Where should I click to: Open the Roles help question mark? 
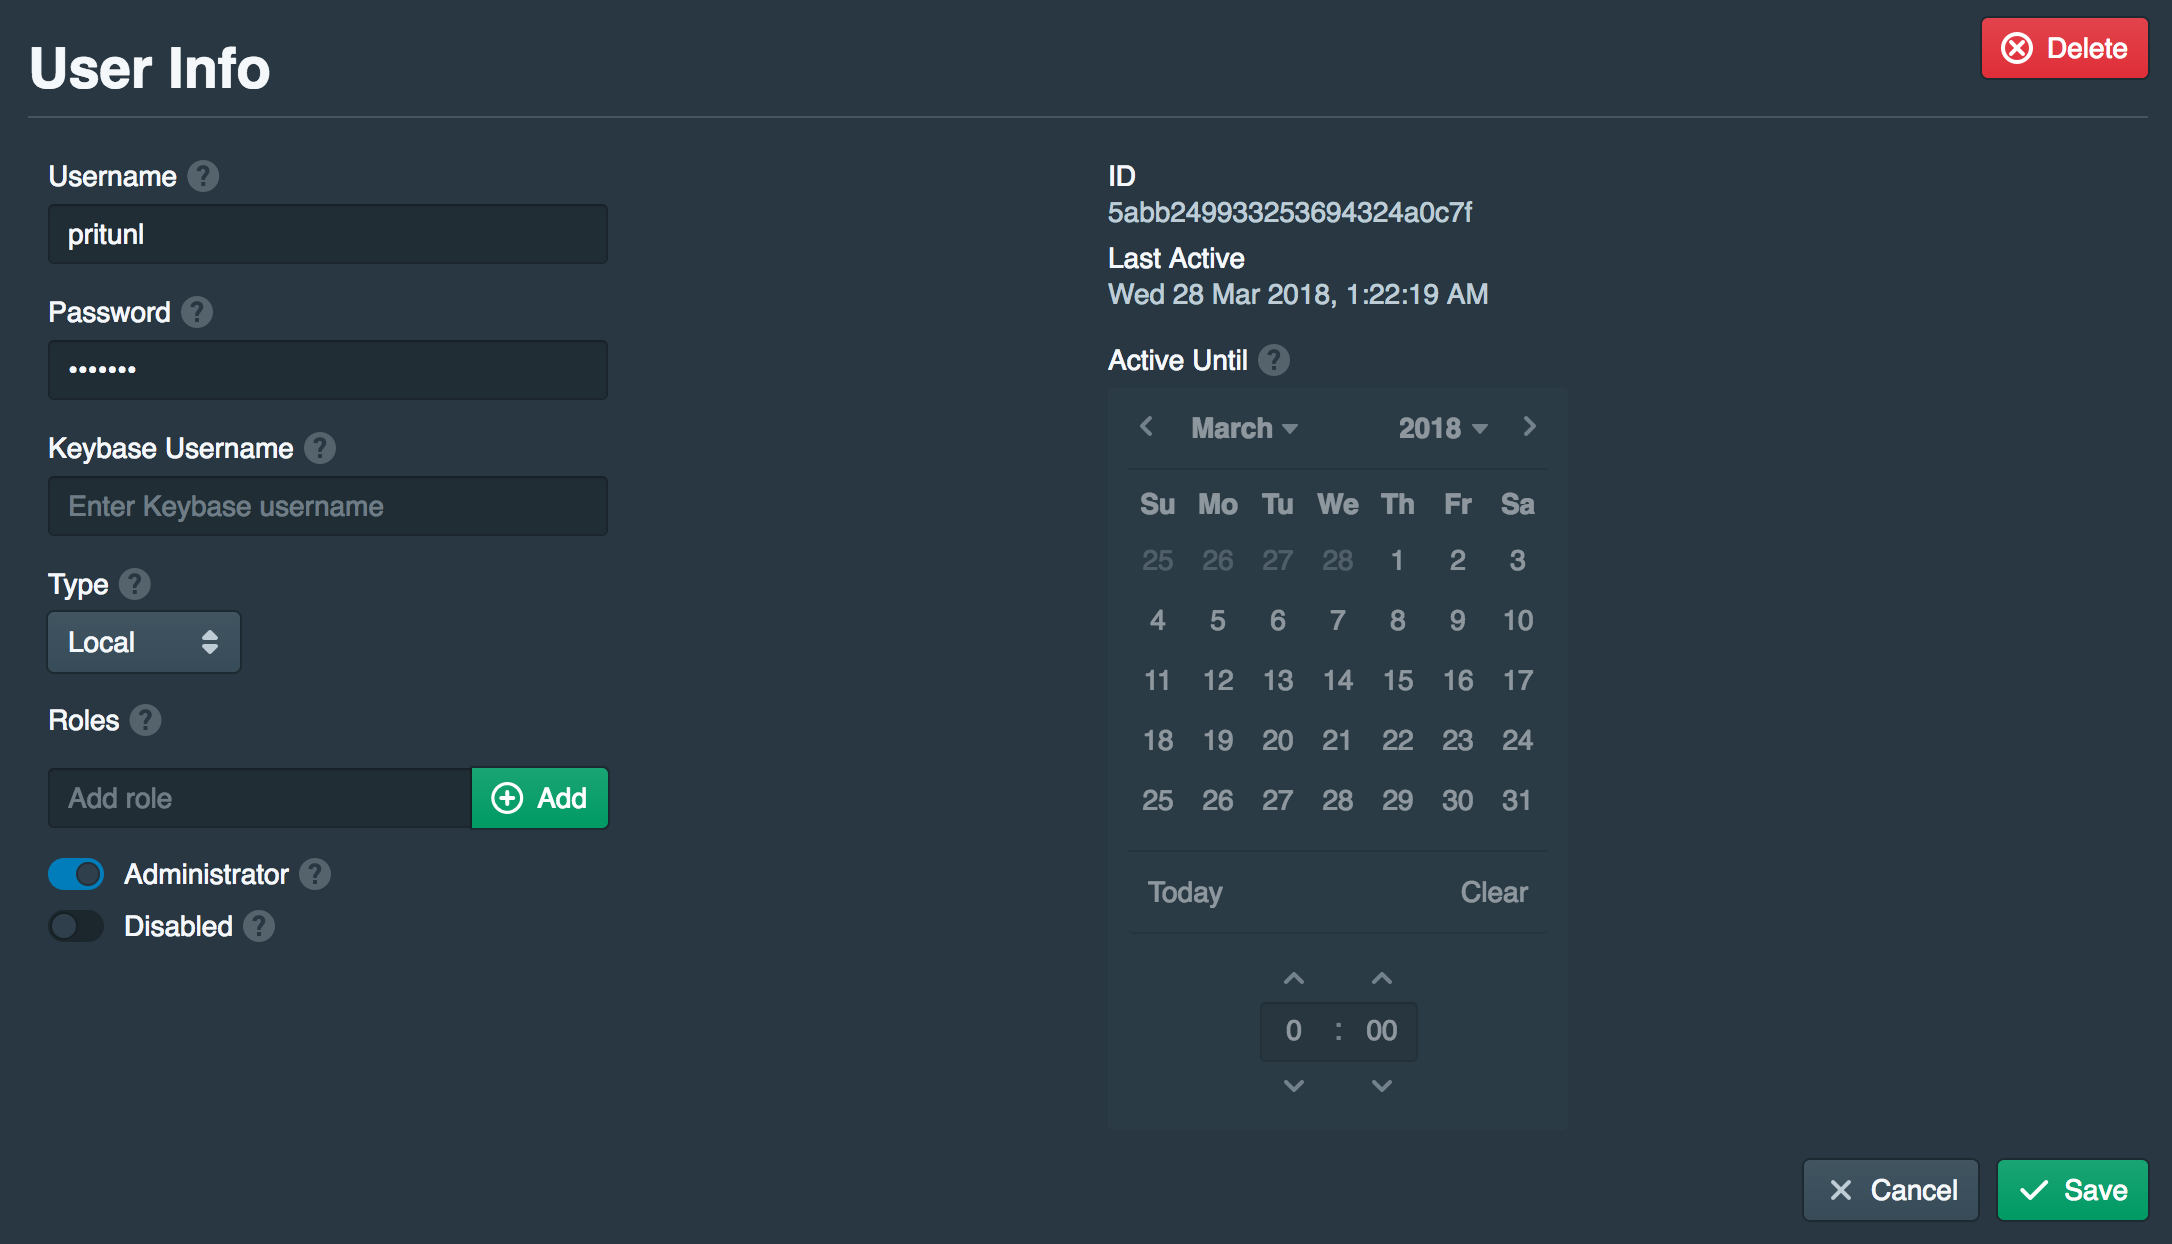click(x=146, y=720)
